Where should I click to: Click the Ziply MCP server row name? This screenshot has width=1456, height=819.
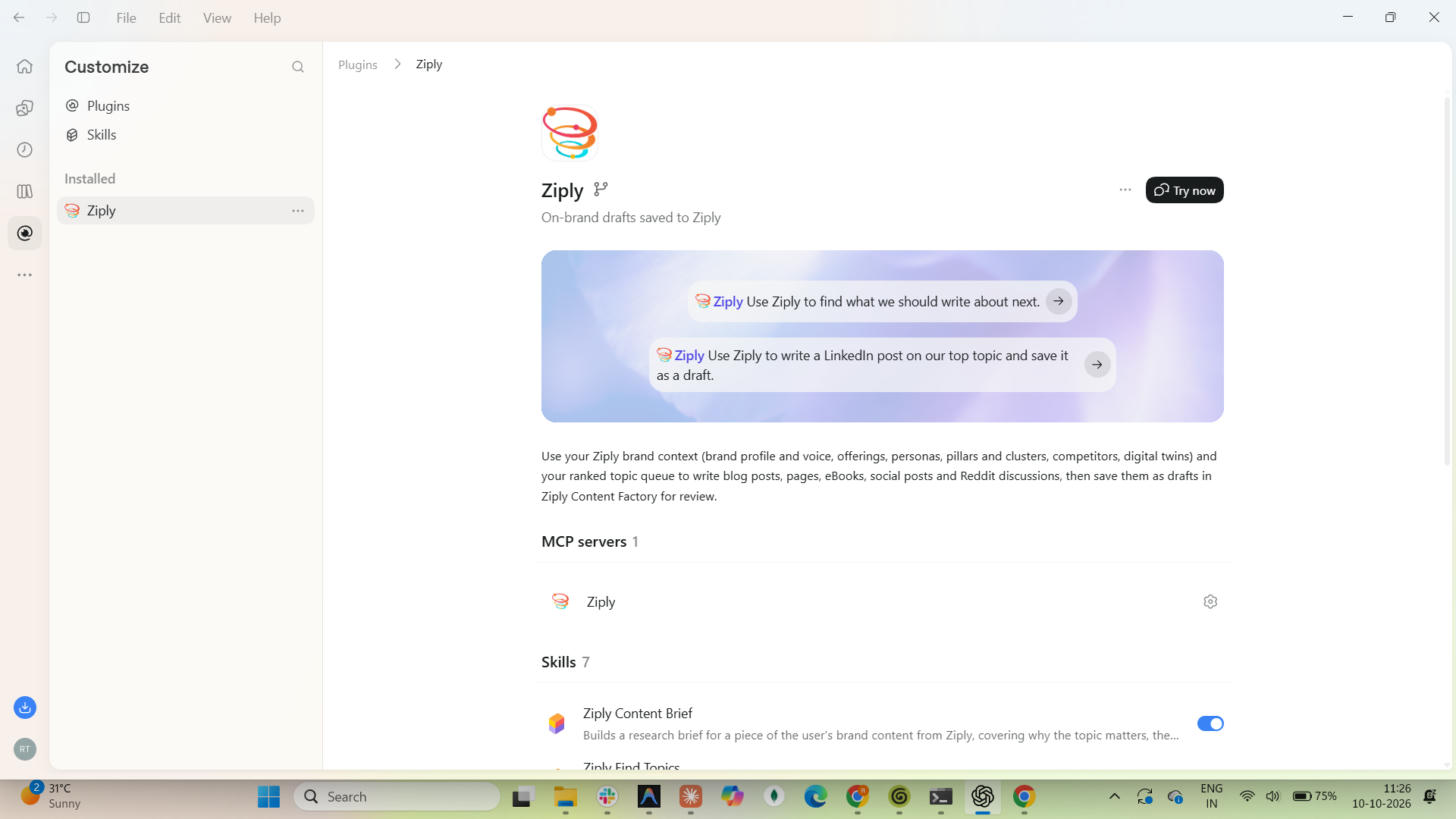click(601, 602)
